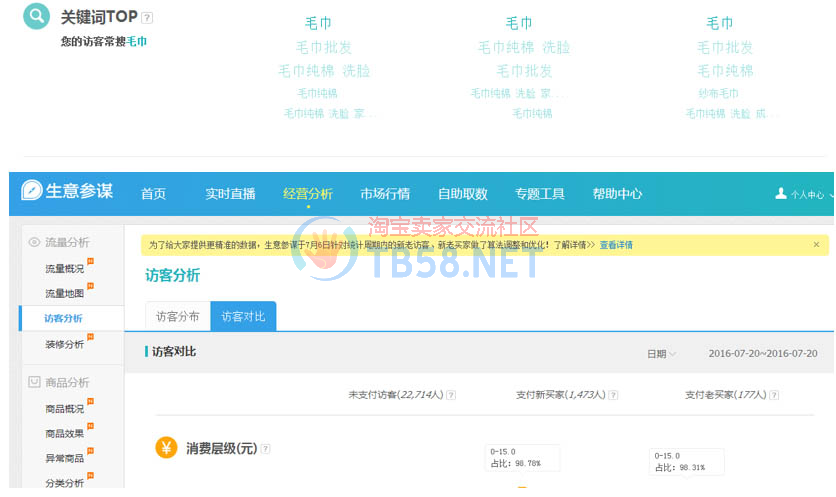Click the 0-15.0 占比 98.31% value box
This screenshot has width=836, height=497.
click(687, 462)
